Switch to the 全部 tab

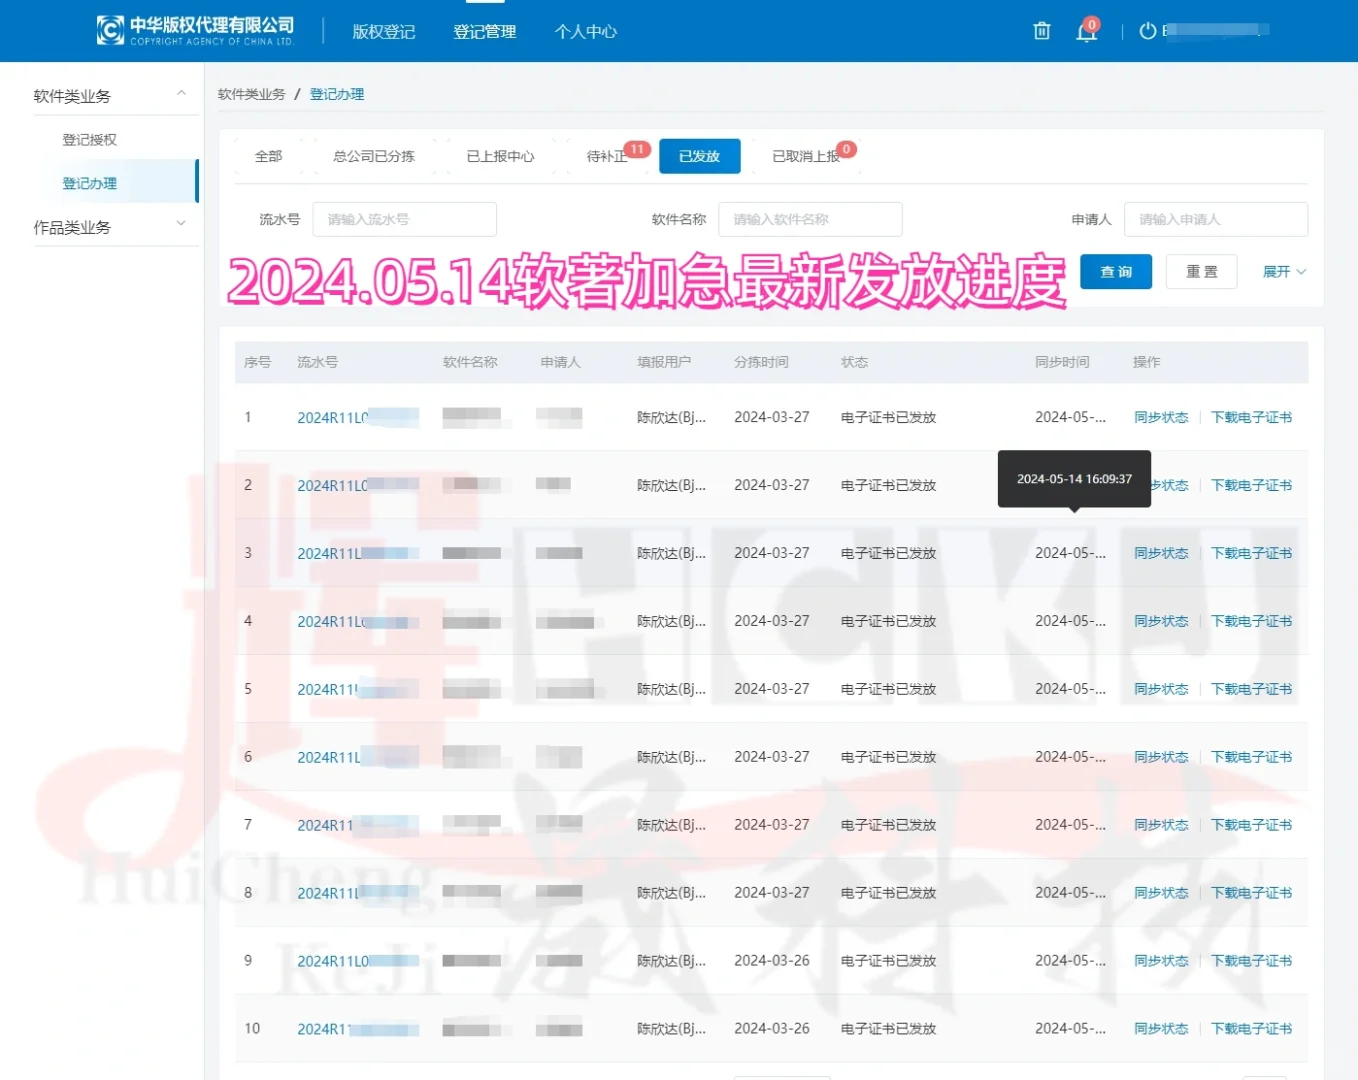[267, 156]
